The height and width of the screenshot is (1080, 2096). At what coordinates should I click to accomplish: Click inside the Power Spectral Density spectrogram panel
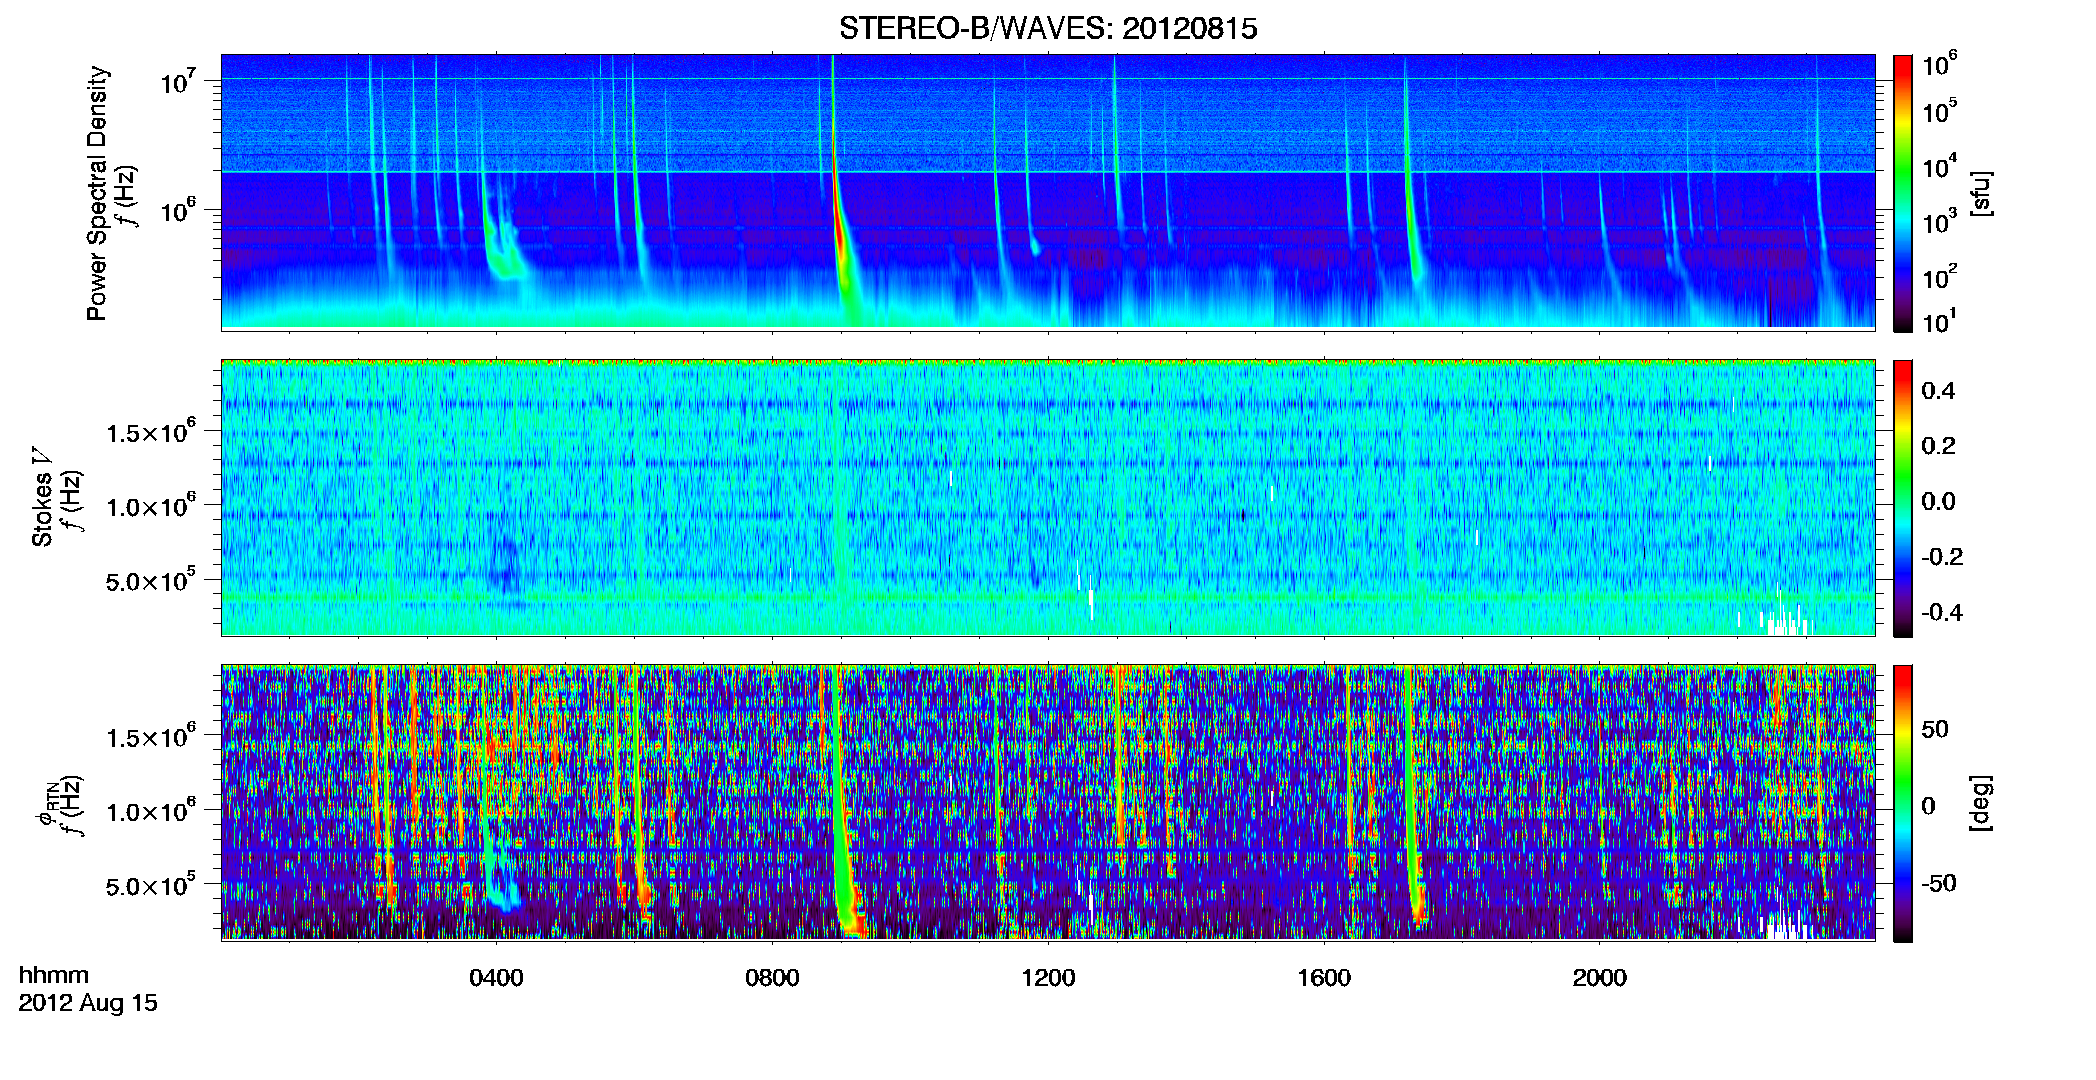tap(1048, 192)
